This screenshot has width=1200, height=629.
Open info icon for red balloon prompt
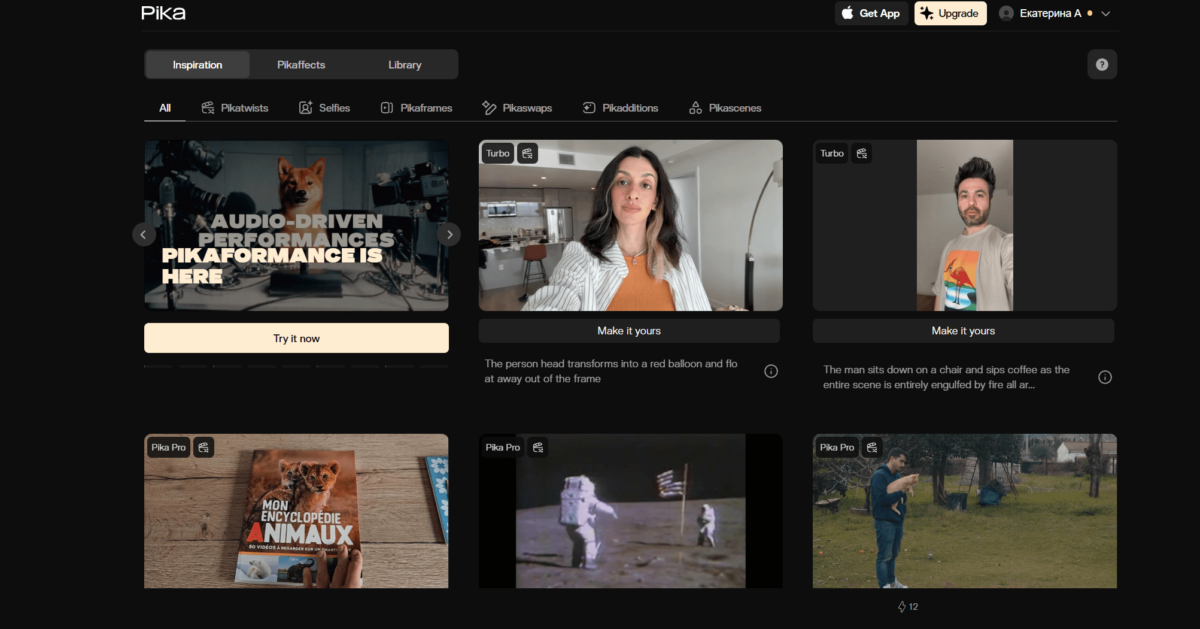tap(771, 371)
